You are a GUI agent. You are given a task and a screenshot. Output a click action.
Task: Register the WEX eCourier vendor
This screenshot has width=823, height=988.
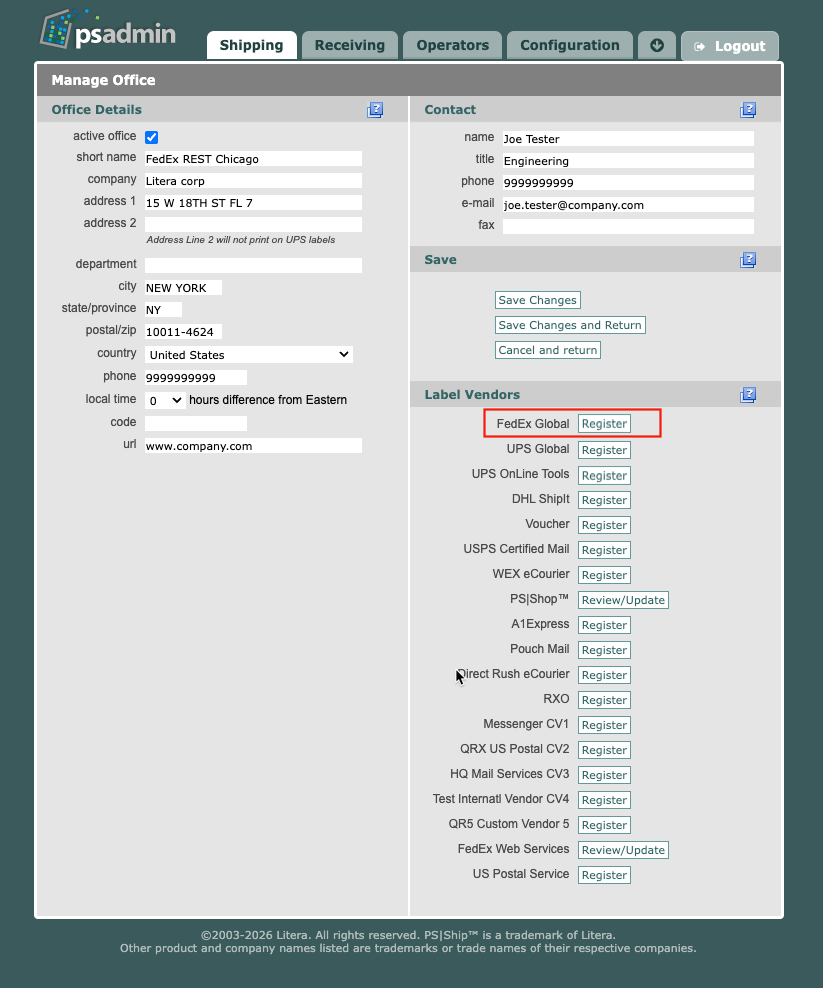click(604, 575)
